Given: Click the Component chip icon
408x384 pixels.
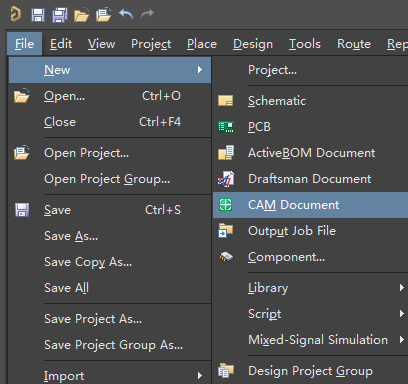Looking at the screenshot, I should 226,257.
